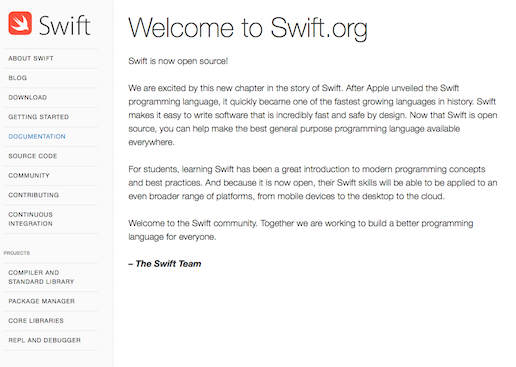This screenshot has height=367, width=516.
Task: Click the Swift wordmark beside the logo
Action: tap(64, 26)
